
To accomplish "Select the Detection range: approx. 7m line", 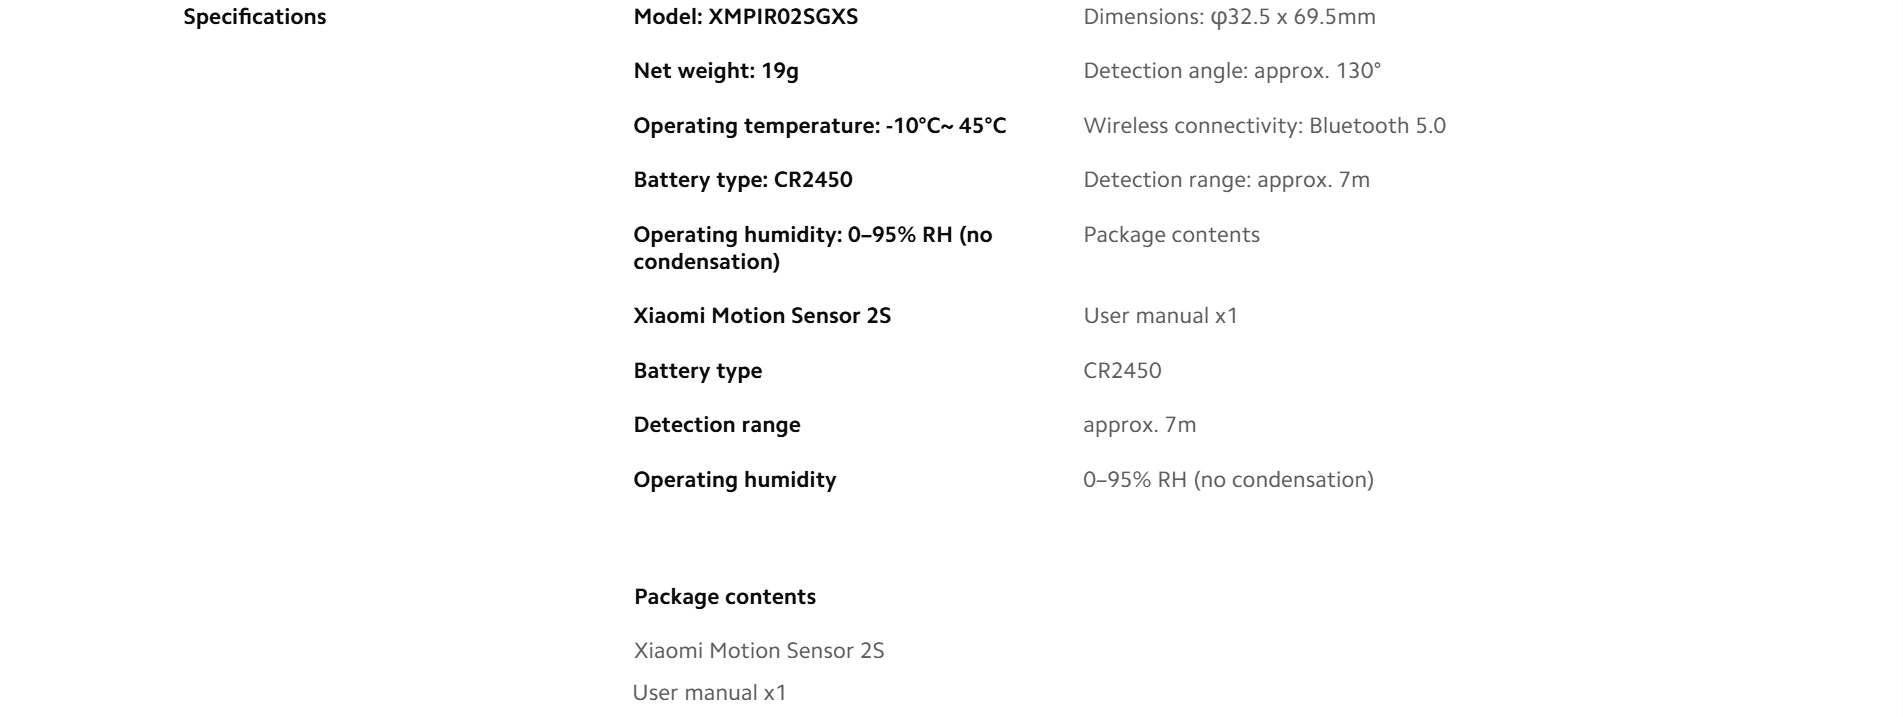I will click(x=1226, y=180).
